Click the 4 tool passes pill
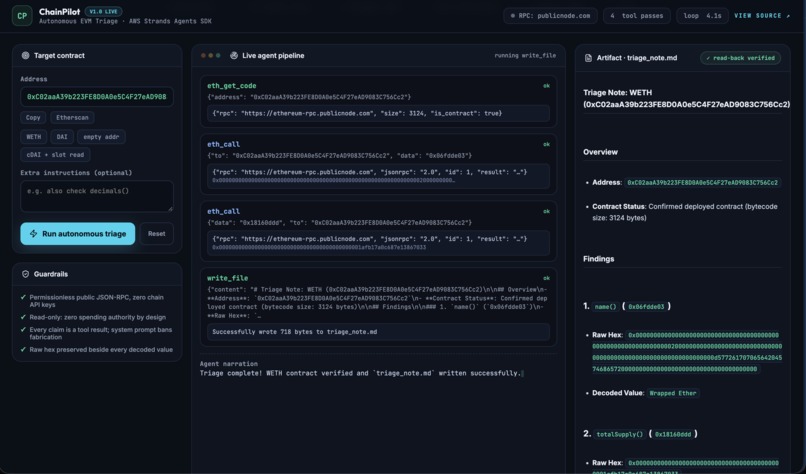Image resolution: width=806 pixels, height=474 pixels. 637,16
